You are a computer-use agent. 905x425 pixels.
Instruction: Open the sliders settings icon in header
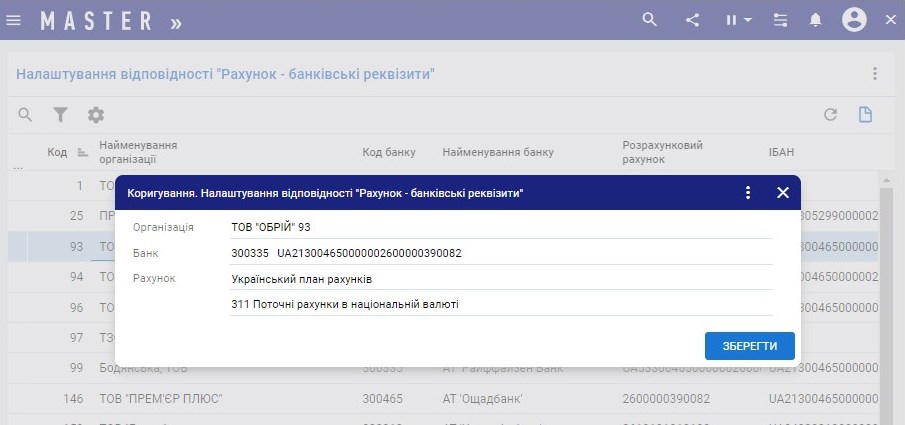pyautogui.click(x=780, y=20)
